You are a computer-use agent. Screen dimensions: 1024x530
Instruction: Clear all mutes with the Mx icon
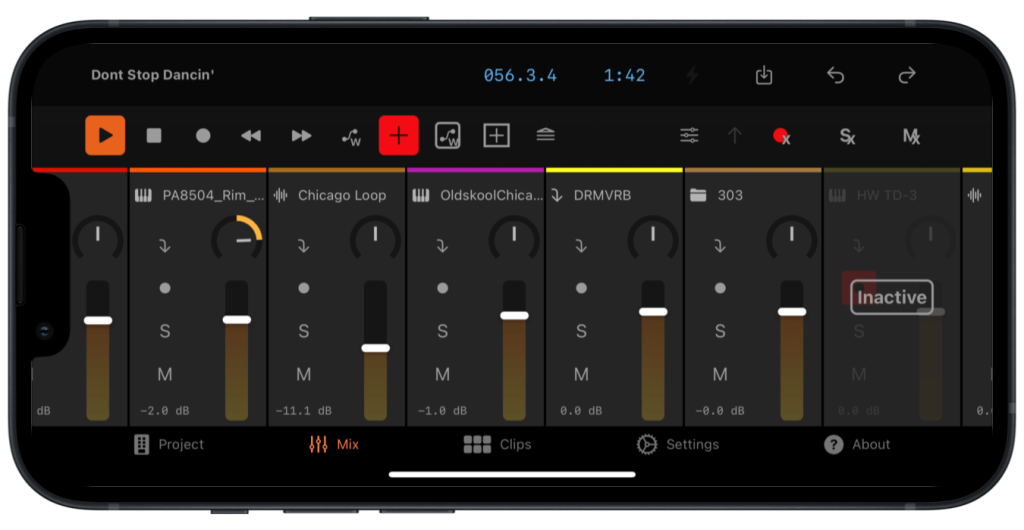pos(911,136)
